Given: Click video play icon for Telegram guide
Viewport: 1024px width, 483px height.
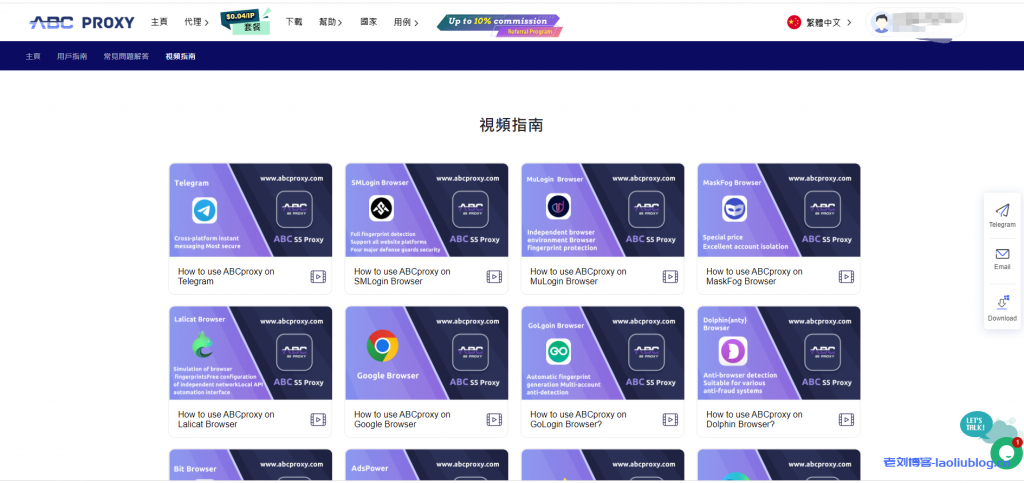Looking at the screenshot, I should tap(318, 277).
